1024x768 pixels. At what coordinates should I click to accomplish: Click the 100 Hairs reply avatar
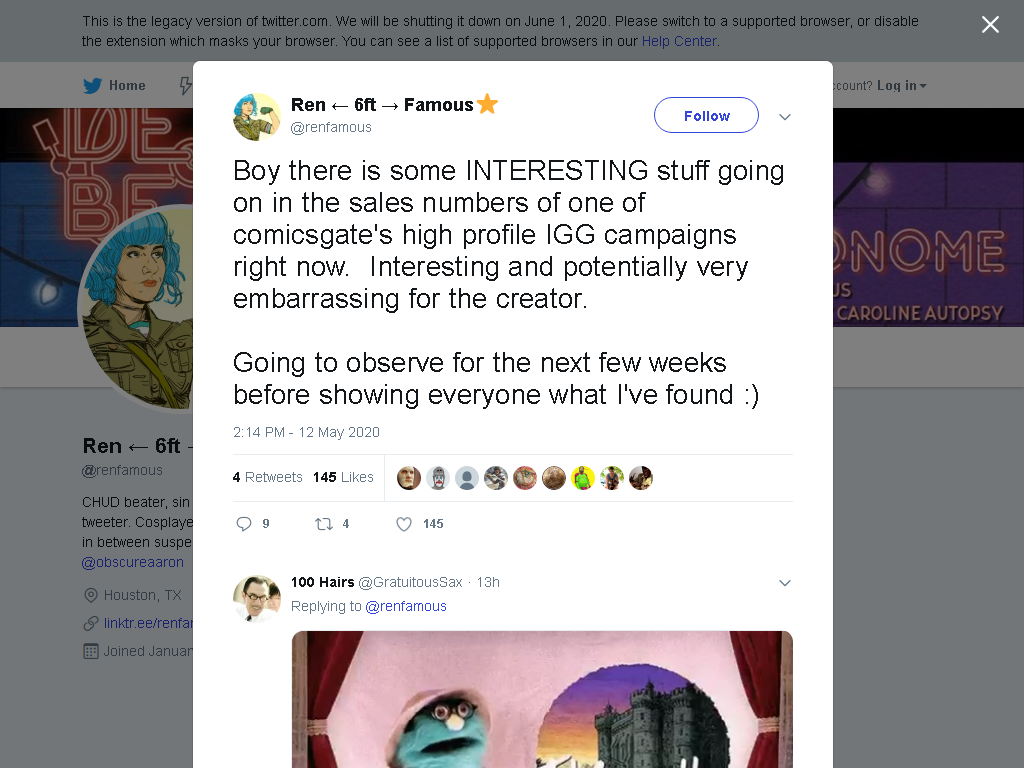click(x=257, y=598)
